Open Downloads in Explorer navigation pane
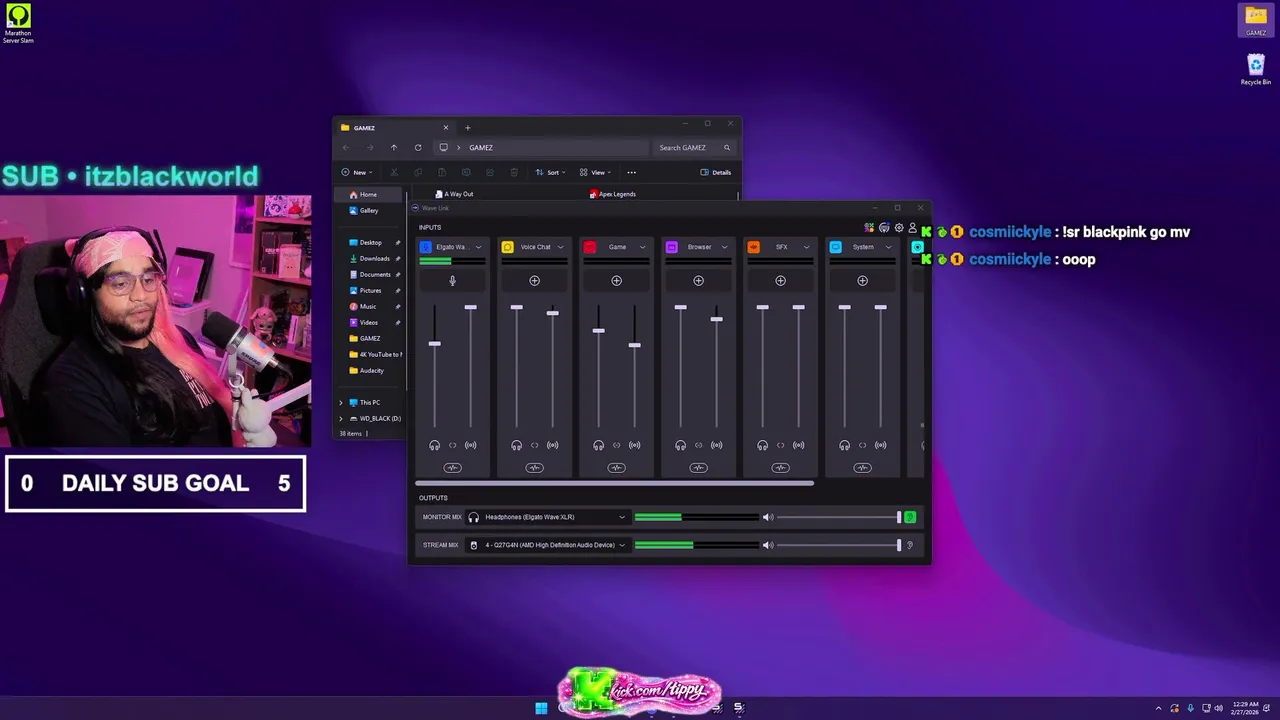1280x720 pixels. [374, 258]
